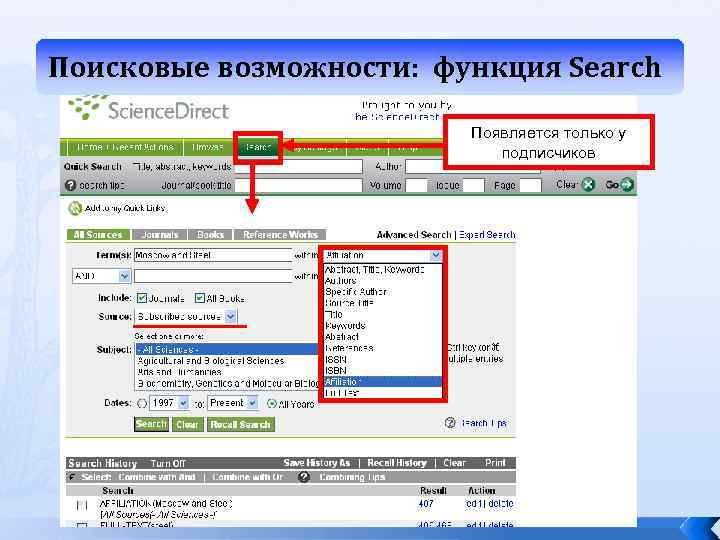This screenshot has width=720, height=540.
Task: Switch to the Journals tab
Action: pos(159,235)
